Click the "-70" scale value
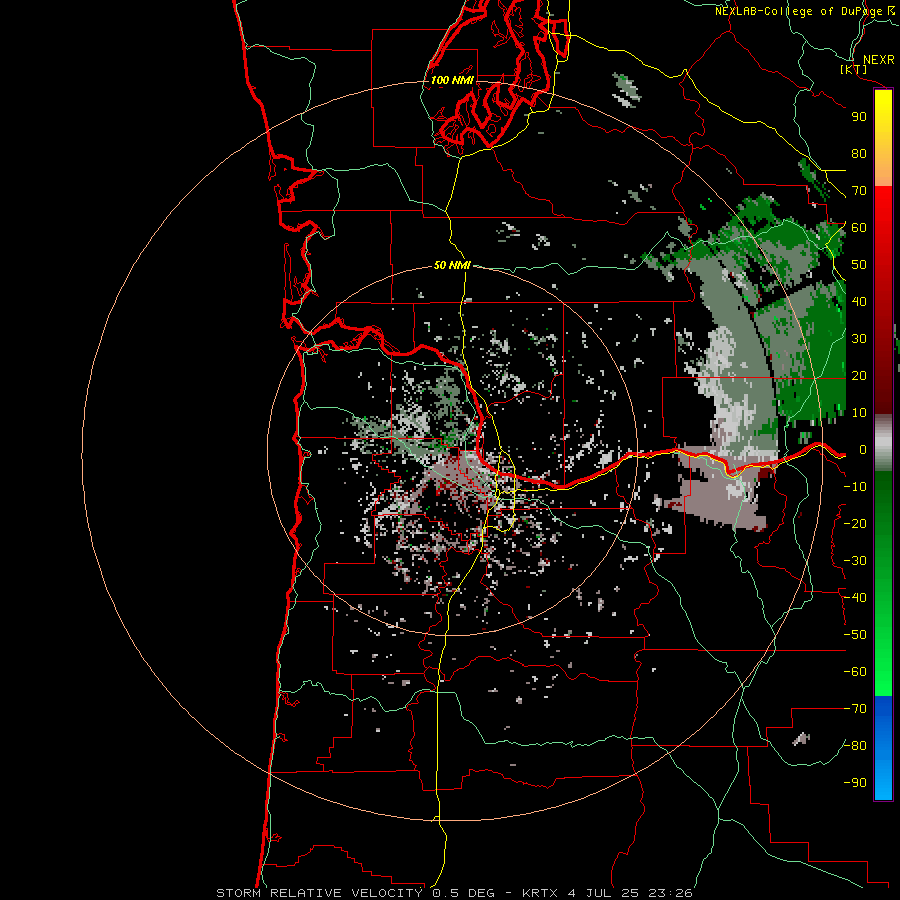Image resolution: width=900 pixels, height=900 pixels. [x=855, y=709]
